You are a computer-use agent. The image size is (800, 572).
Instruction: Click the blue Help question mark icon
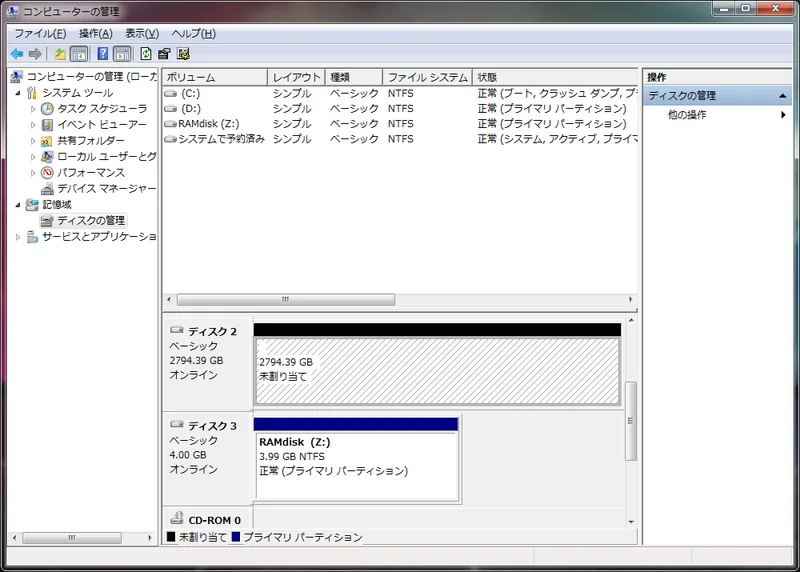coord(103,54)
